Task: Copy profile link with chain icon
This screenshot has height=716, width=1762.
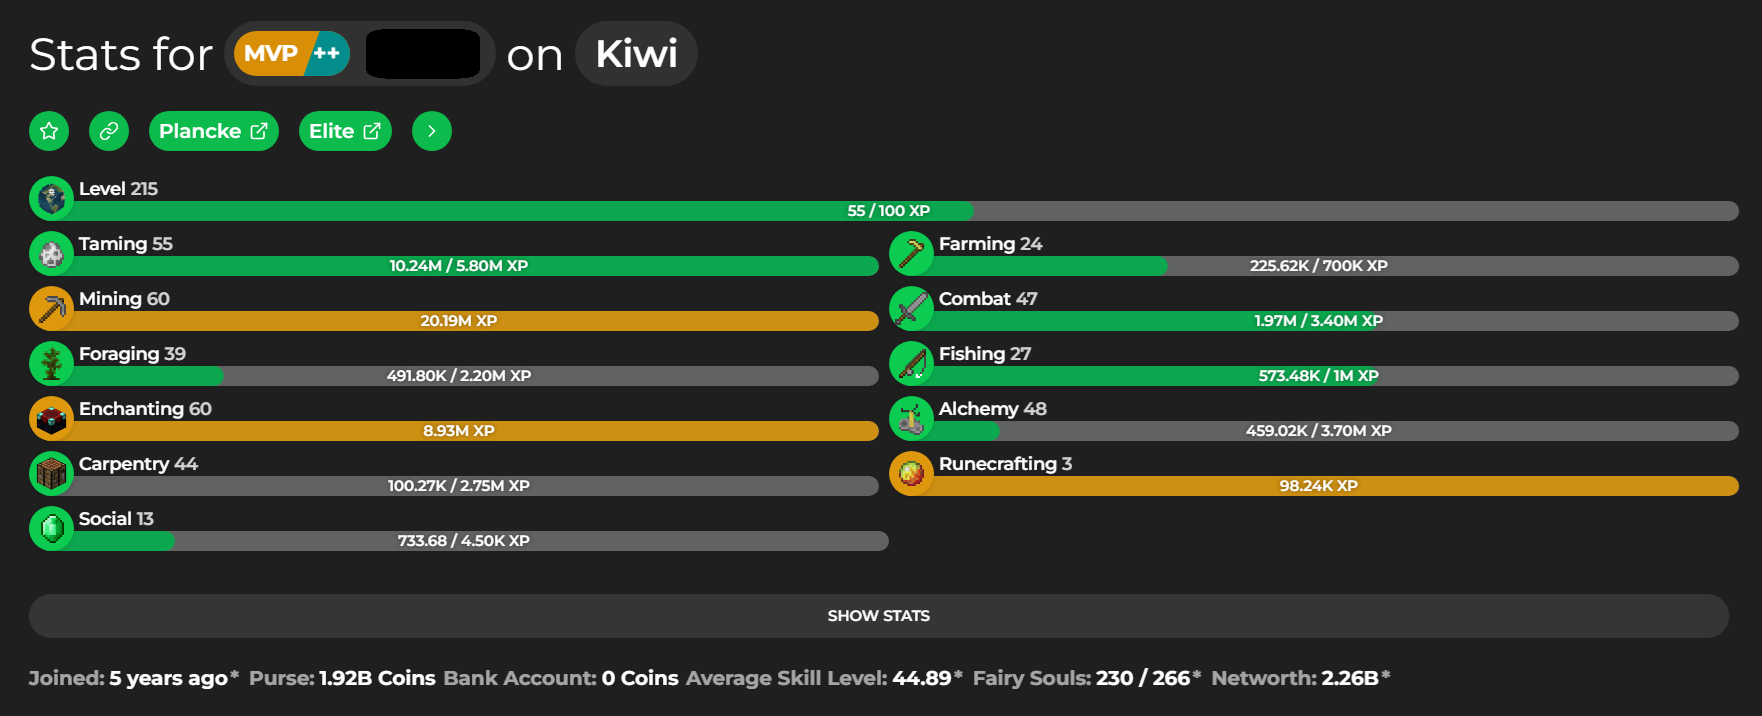Action: (x=109, y=131)
